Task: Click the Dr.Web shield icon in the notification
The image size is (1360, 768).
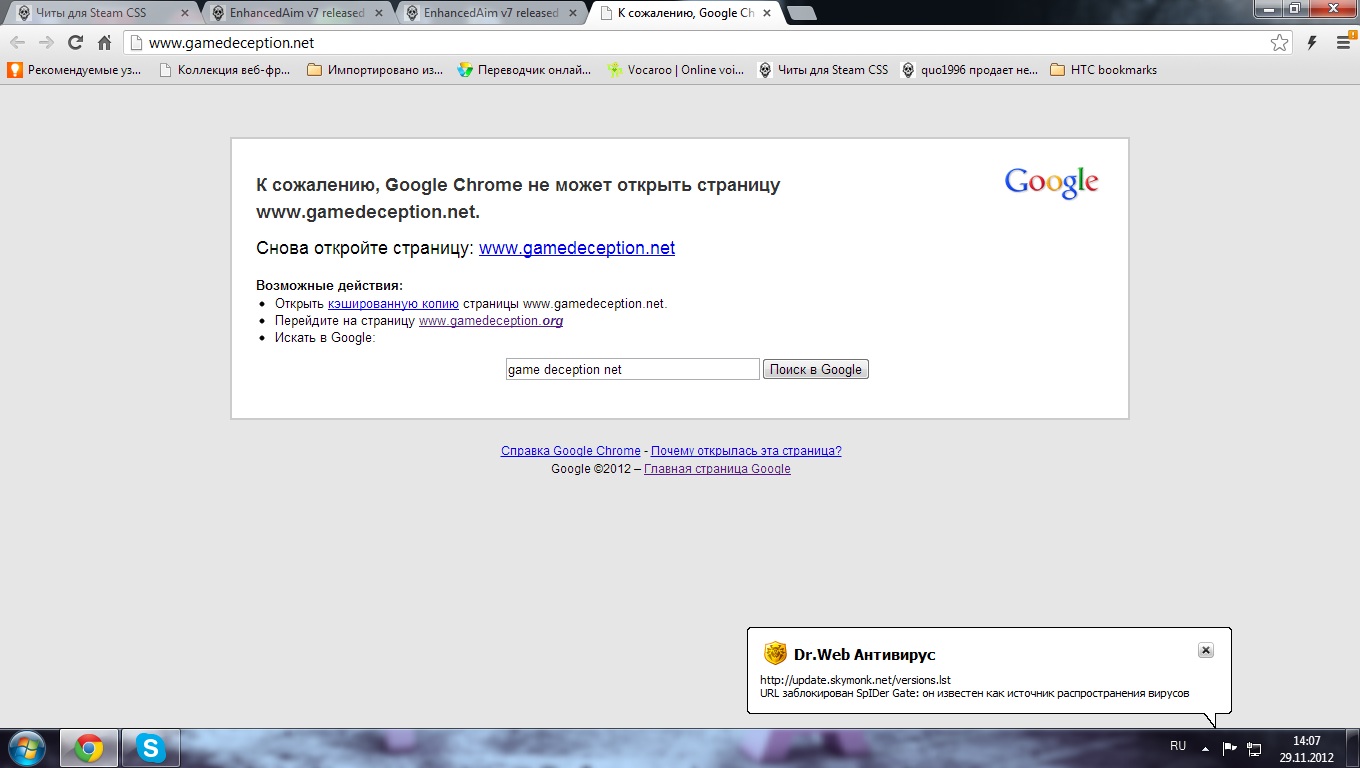Action: coord(775,654)
